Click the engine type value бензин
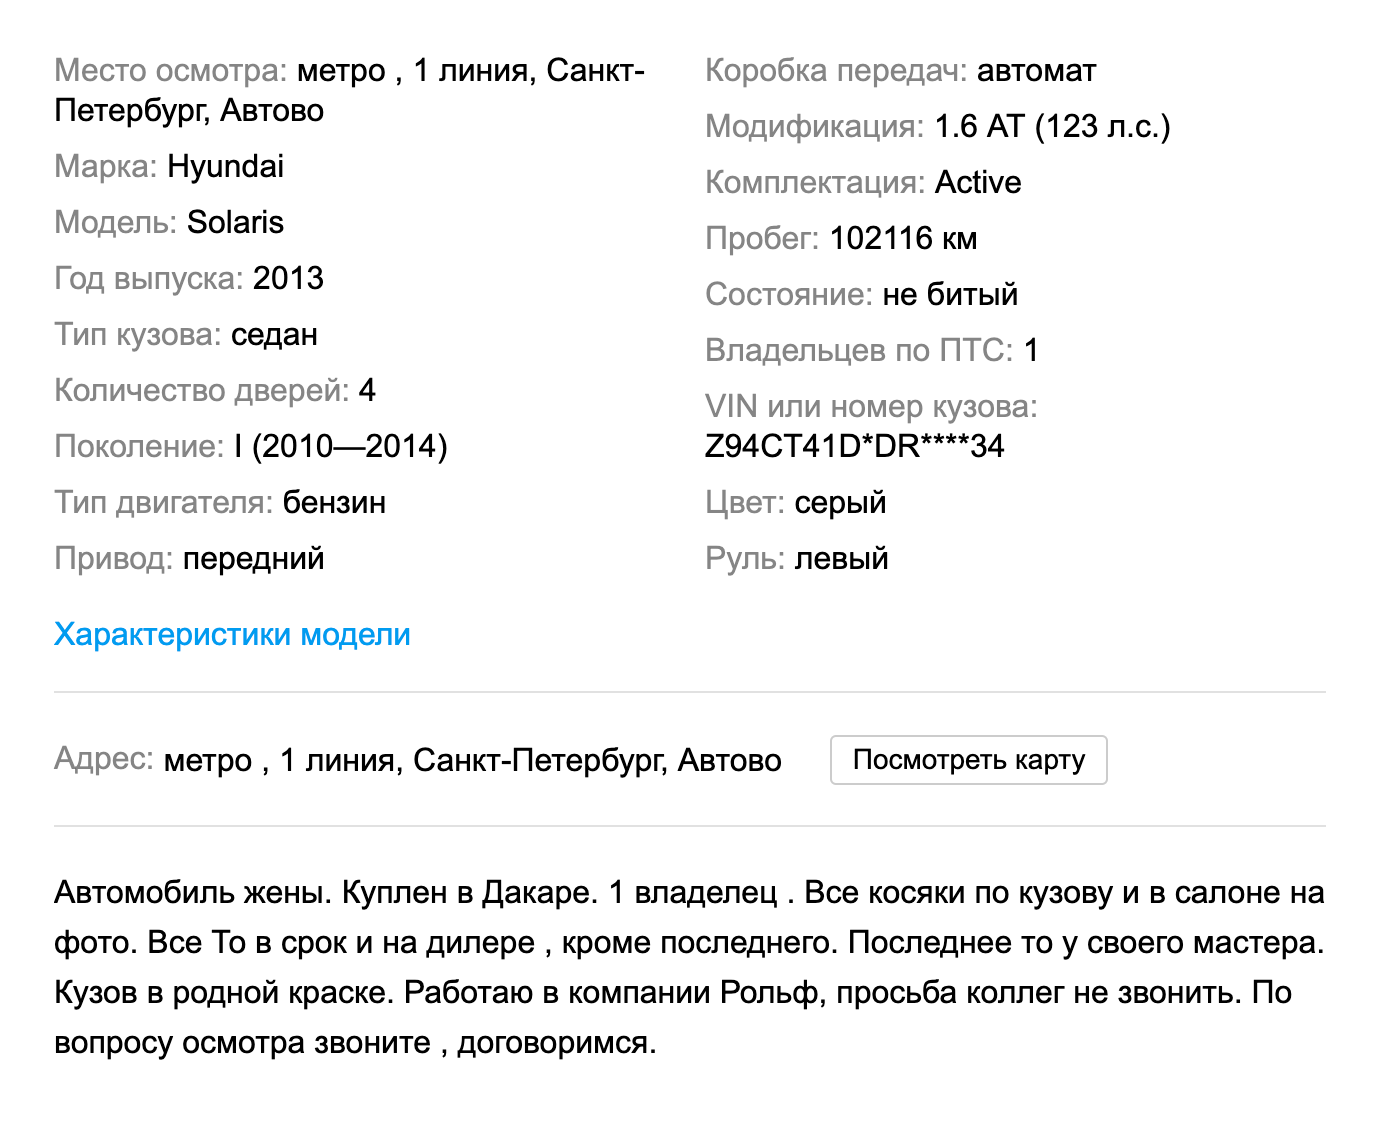The height and width of the screenshot is (1123, 1390). pos(334,502)
